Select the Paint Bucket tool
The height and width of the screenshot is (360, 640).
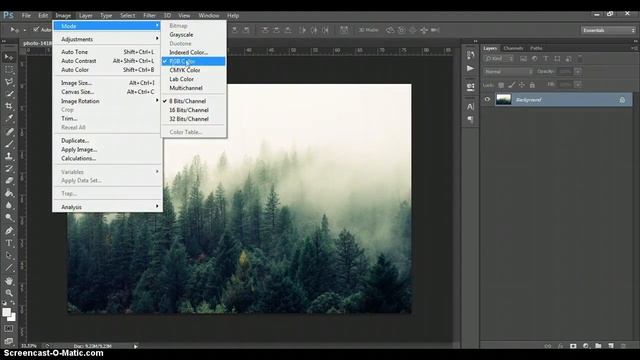tap(9, 193)
